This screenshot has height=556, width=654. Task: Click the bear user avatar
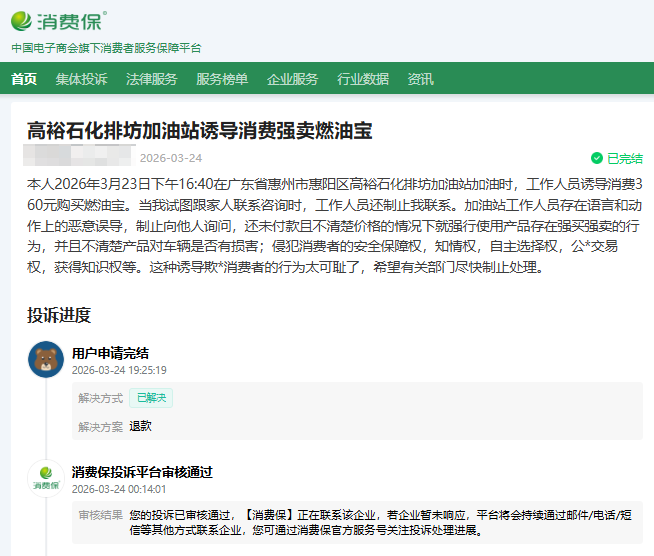(46, 360)
